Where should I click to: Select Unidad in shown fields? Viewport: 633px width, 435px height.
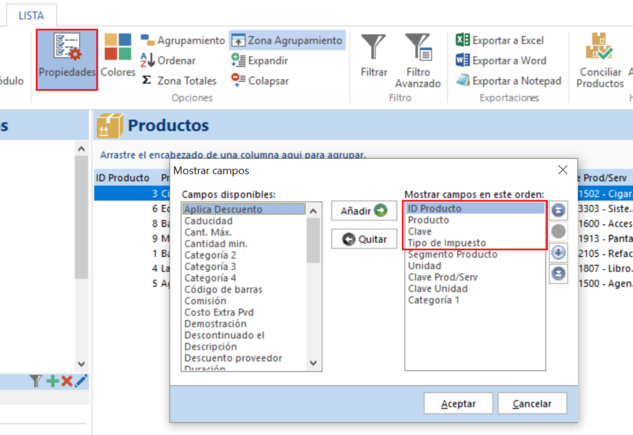tap(475, 266)
